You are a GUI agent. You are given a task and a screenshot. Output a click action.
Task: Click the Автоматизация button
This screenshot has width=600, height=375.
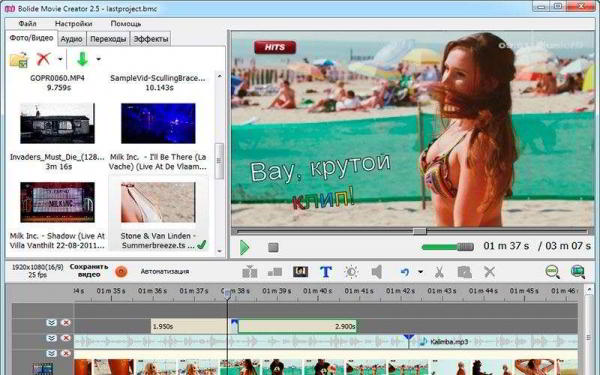pyautogui.click(x=165, y=271)
